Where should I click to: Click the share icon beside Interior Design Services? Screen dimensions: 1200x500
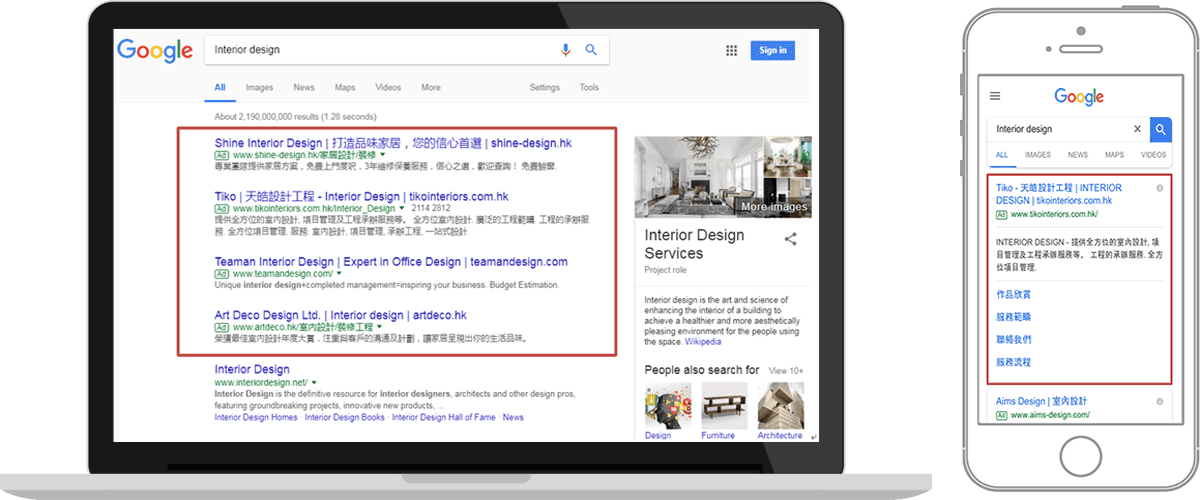coord(790,239)
